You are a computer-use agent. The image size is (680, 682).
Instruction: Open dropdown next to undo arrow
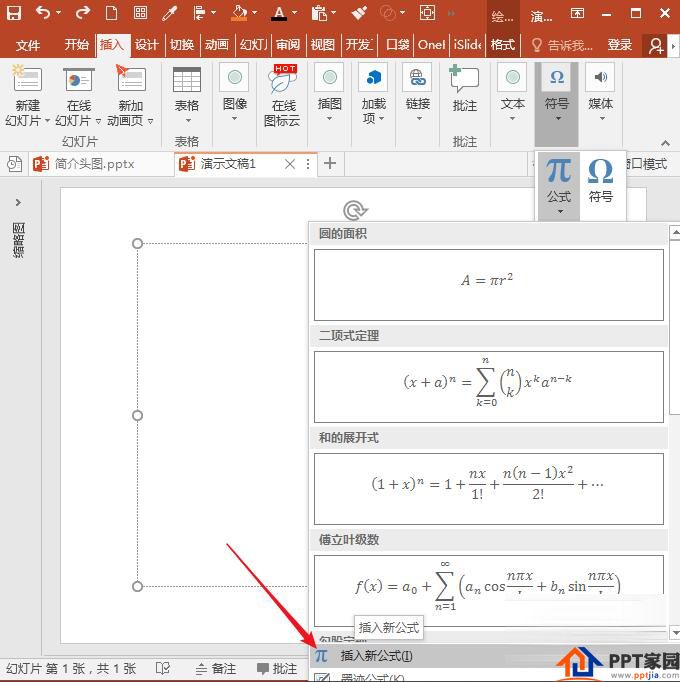tap(58, 13)
